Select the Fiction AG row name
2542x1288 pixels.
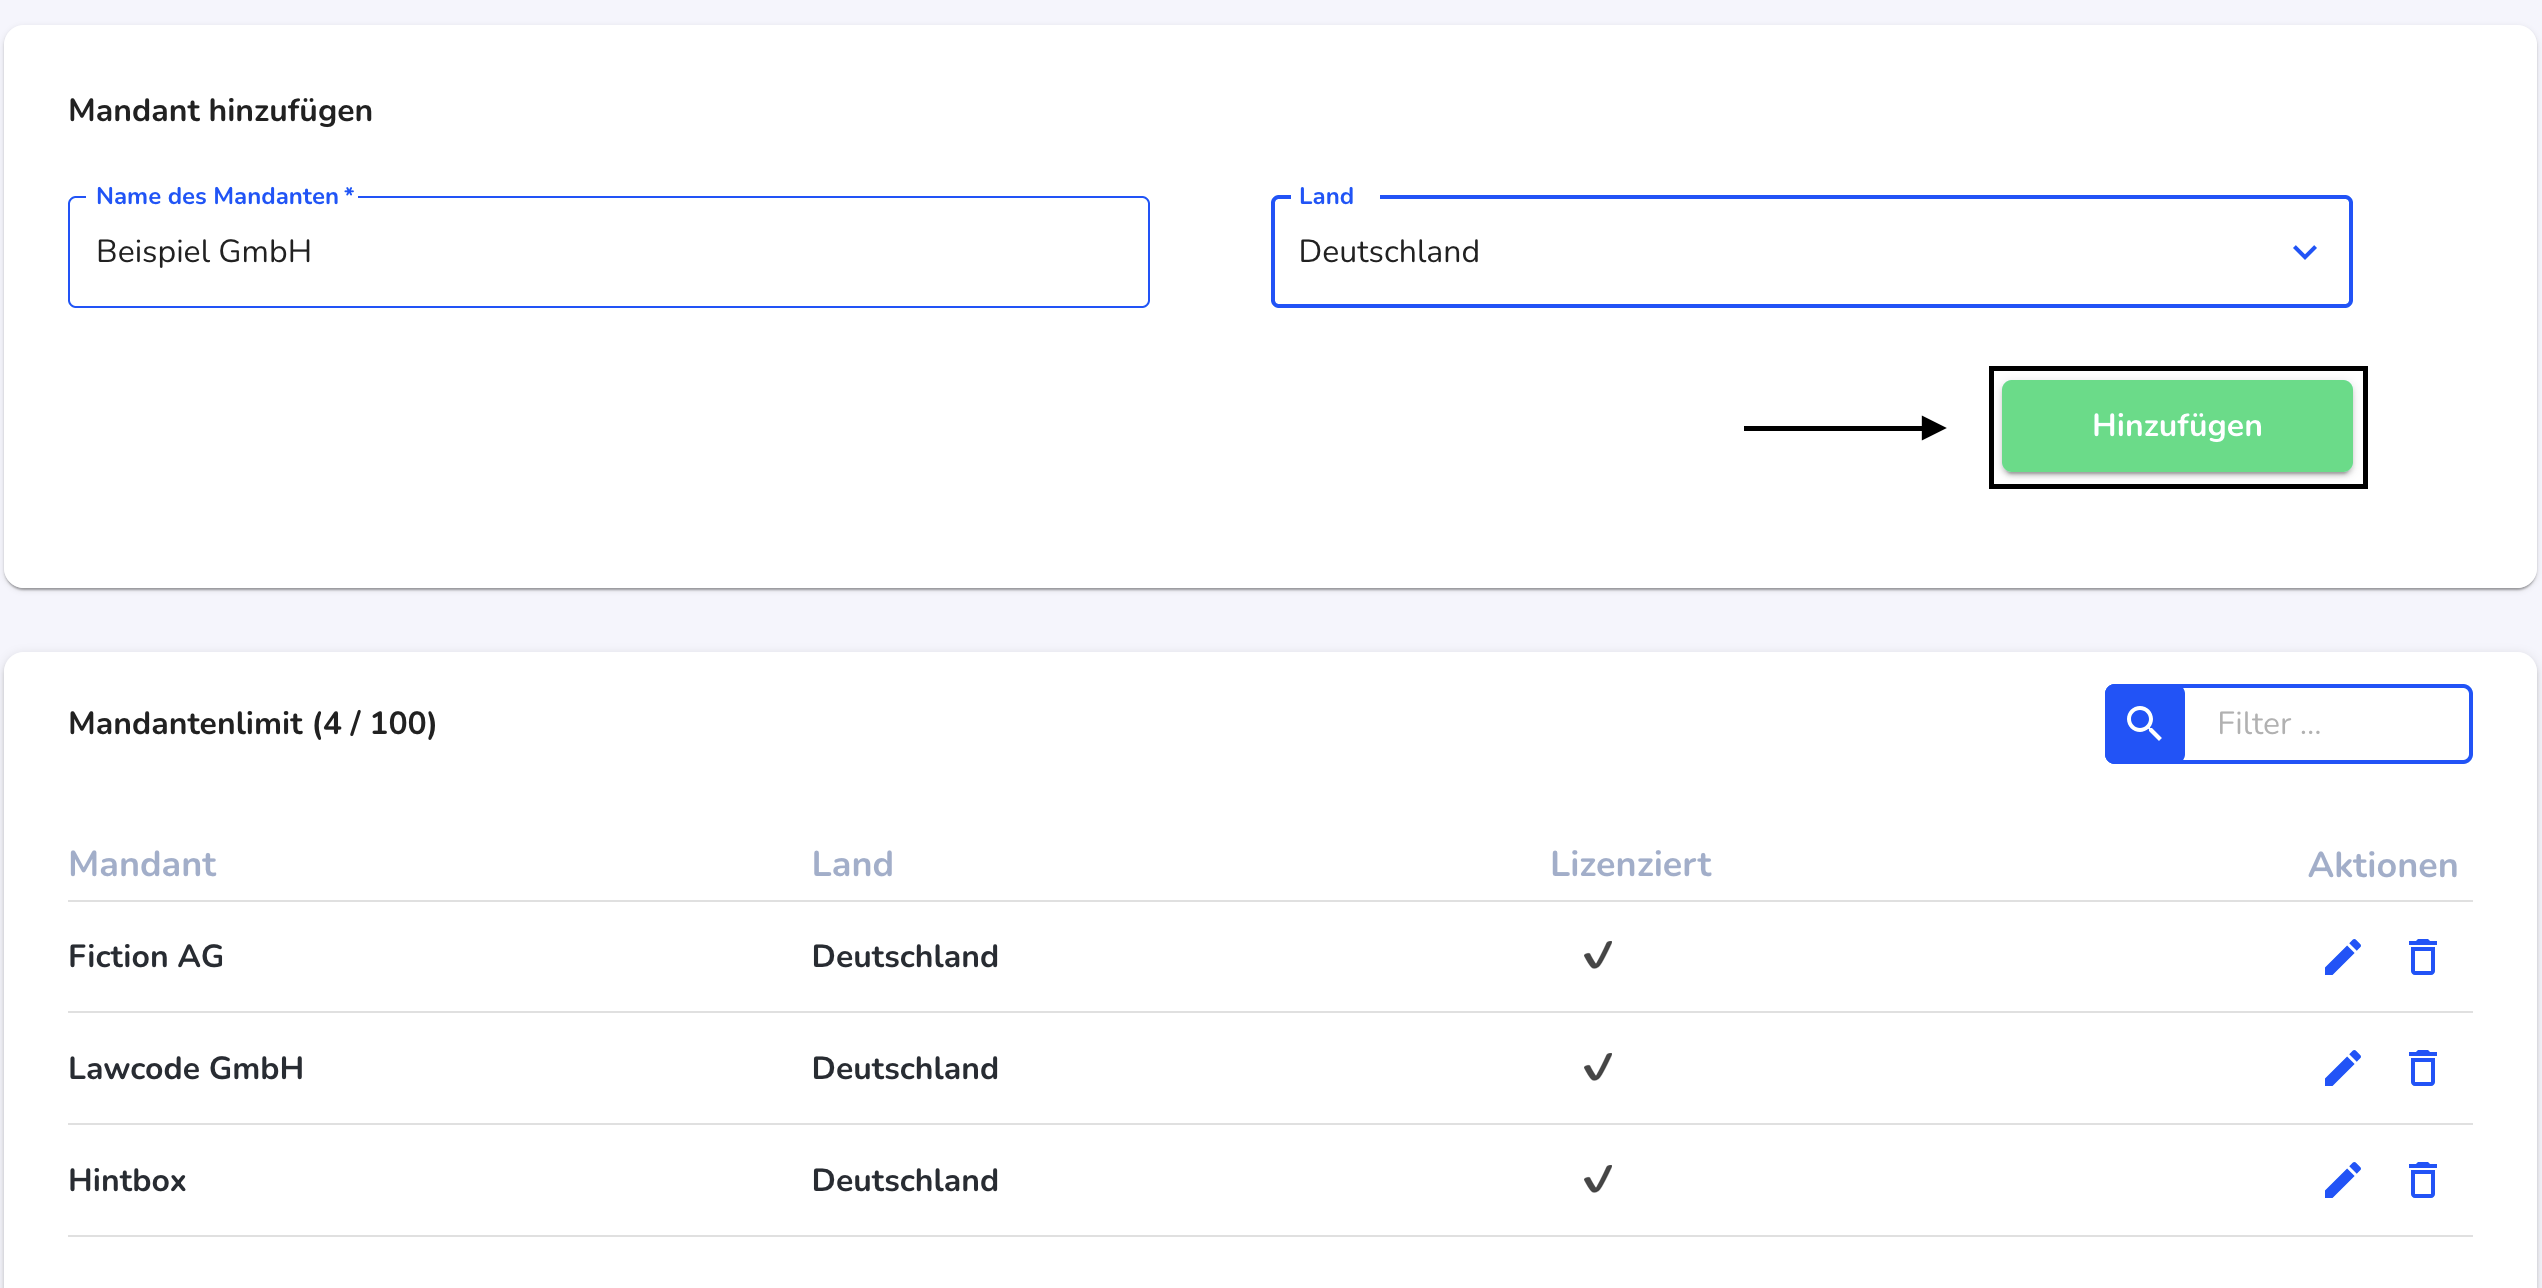tap(146, 956)
